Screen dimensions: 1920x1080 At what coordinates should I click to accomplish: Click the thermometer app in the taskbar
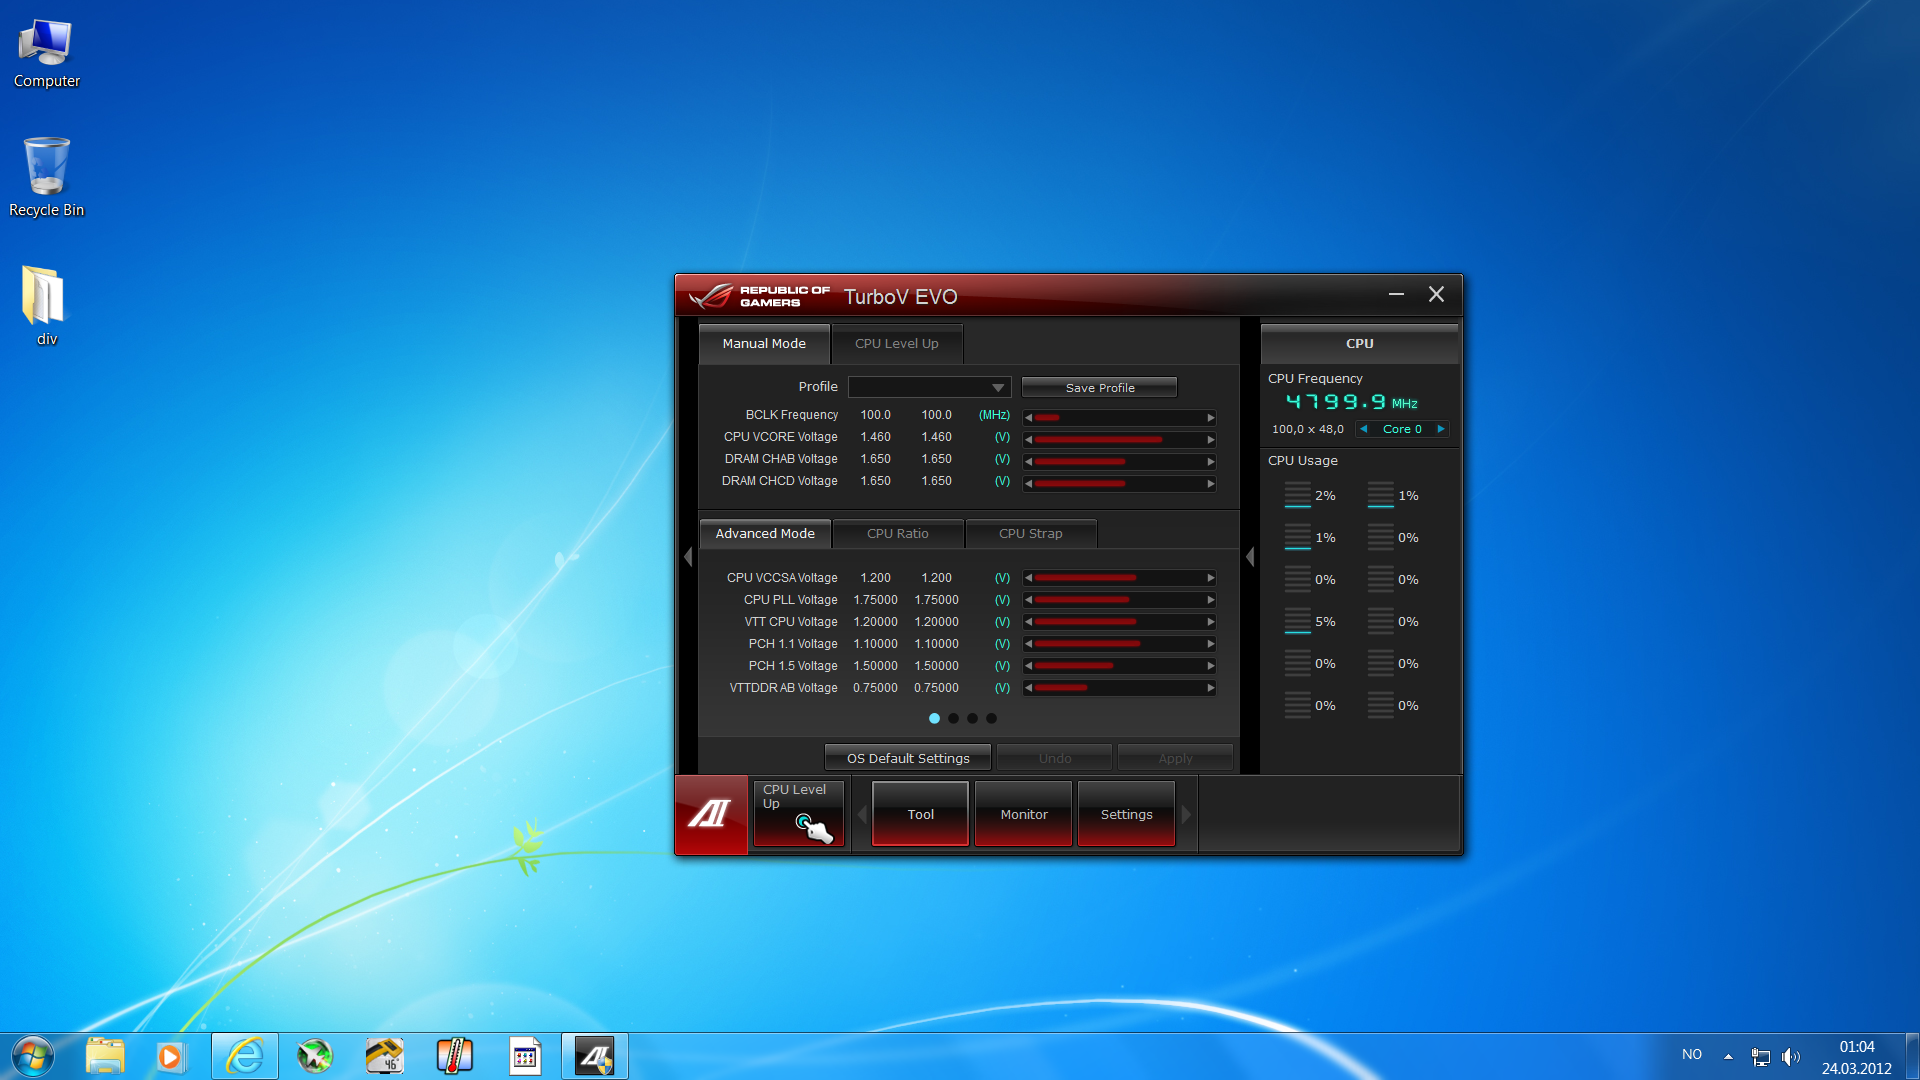(x=455, y=1056)
